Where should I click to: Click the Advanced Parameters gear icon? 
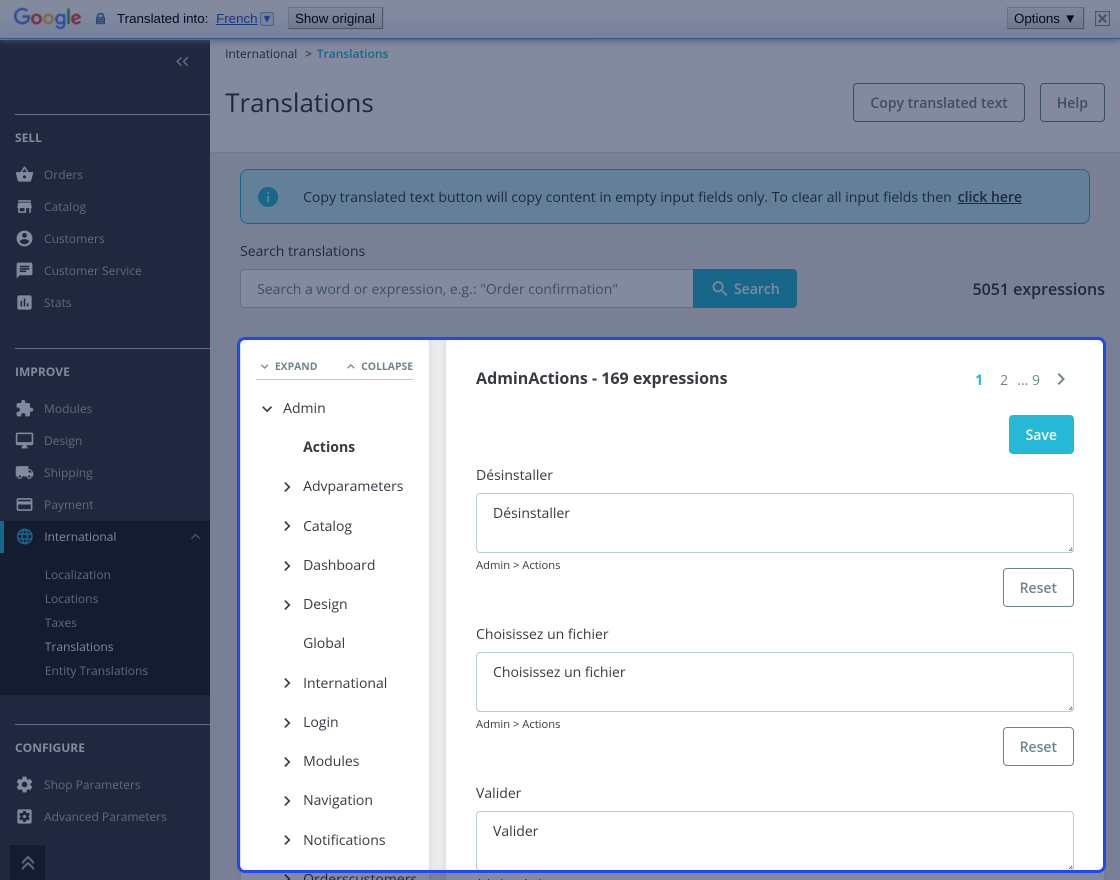(x=24, y=816)
